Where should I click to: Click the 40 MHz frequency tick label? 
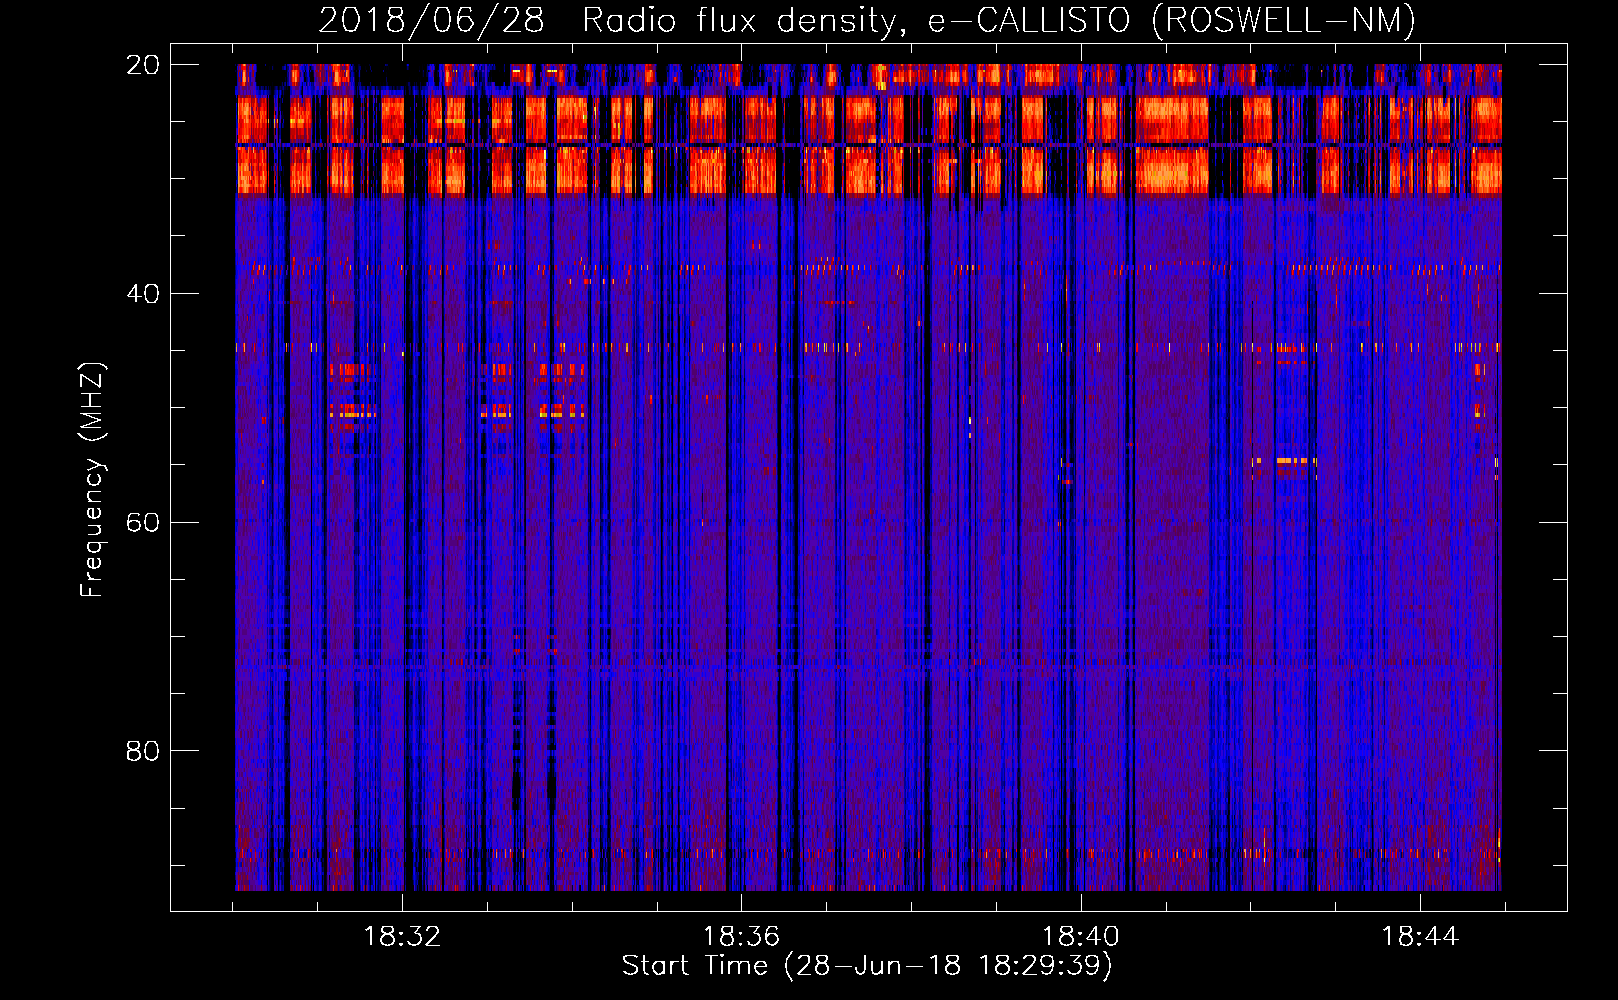pos(142,294)
